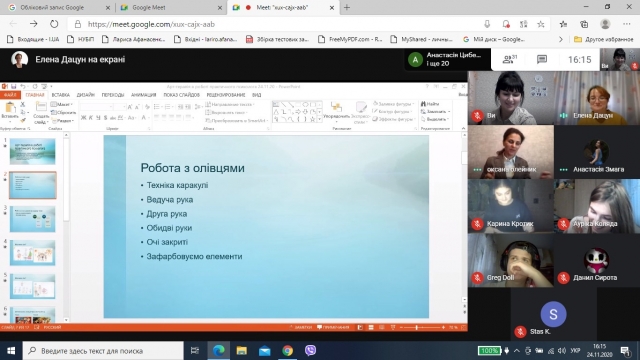This screenshot has width=640, height=360.
Task: Toggle italic К in PowerPoint ribbon
Action: (91, 118)
